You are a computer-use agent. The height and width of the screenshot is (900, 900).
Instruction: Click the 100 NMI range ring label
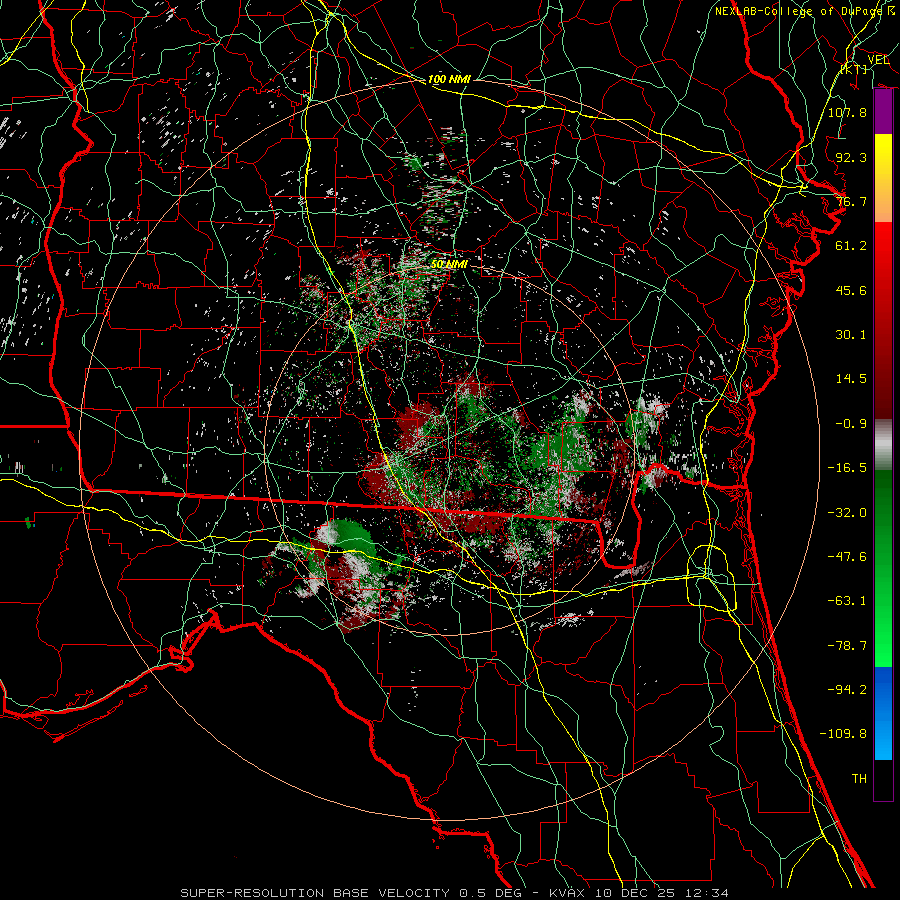coord(449,79)
